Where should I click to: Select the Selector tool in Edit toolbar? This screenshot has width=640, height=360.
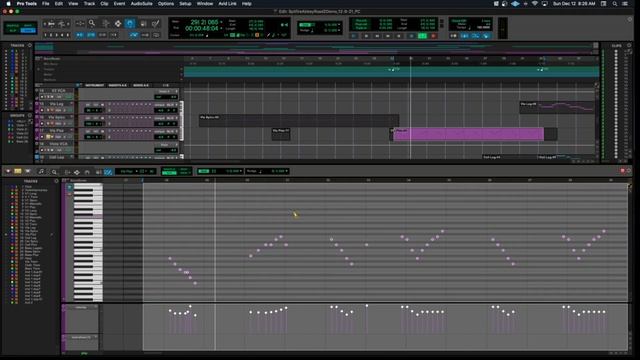[x=118, y=24]
